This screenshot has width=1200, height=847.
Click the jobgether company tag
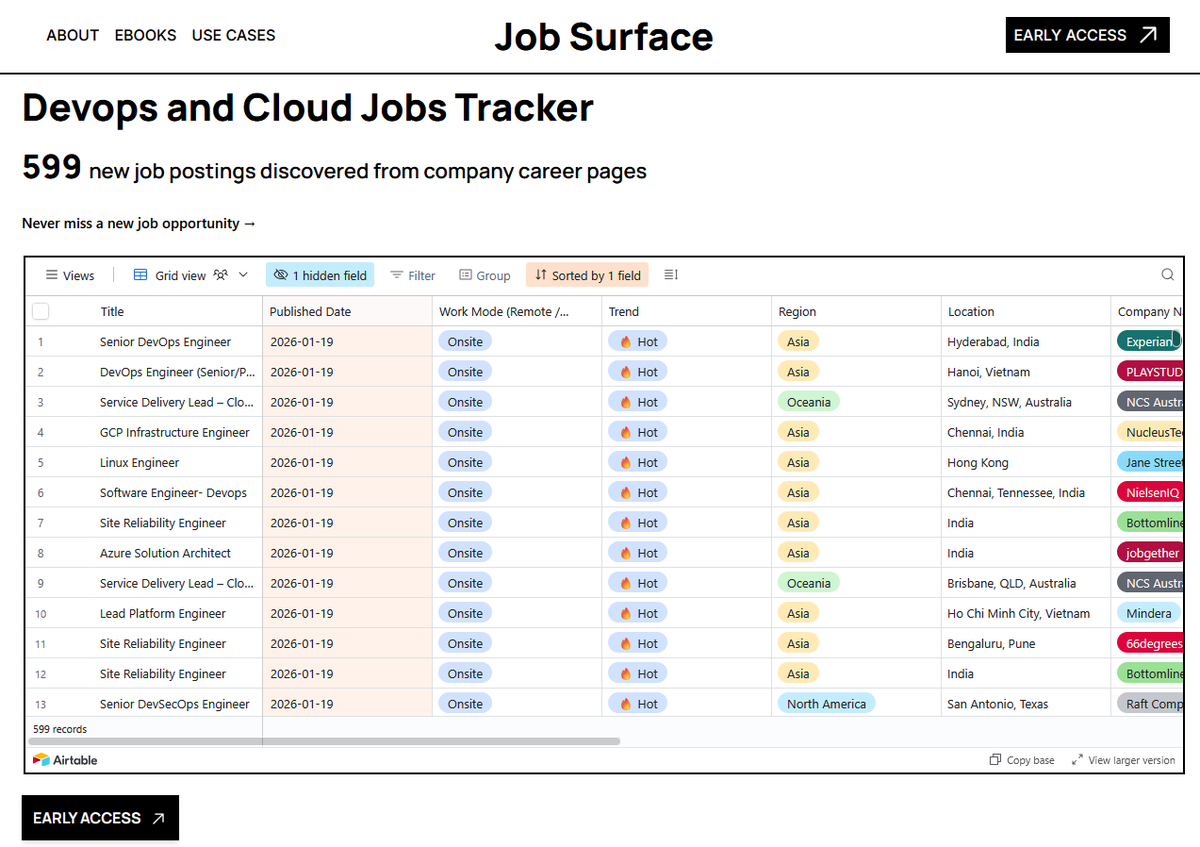[x=1152, y=553]
